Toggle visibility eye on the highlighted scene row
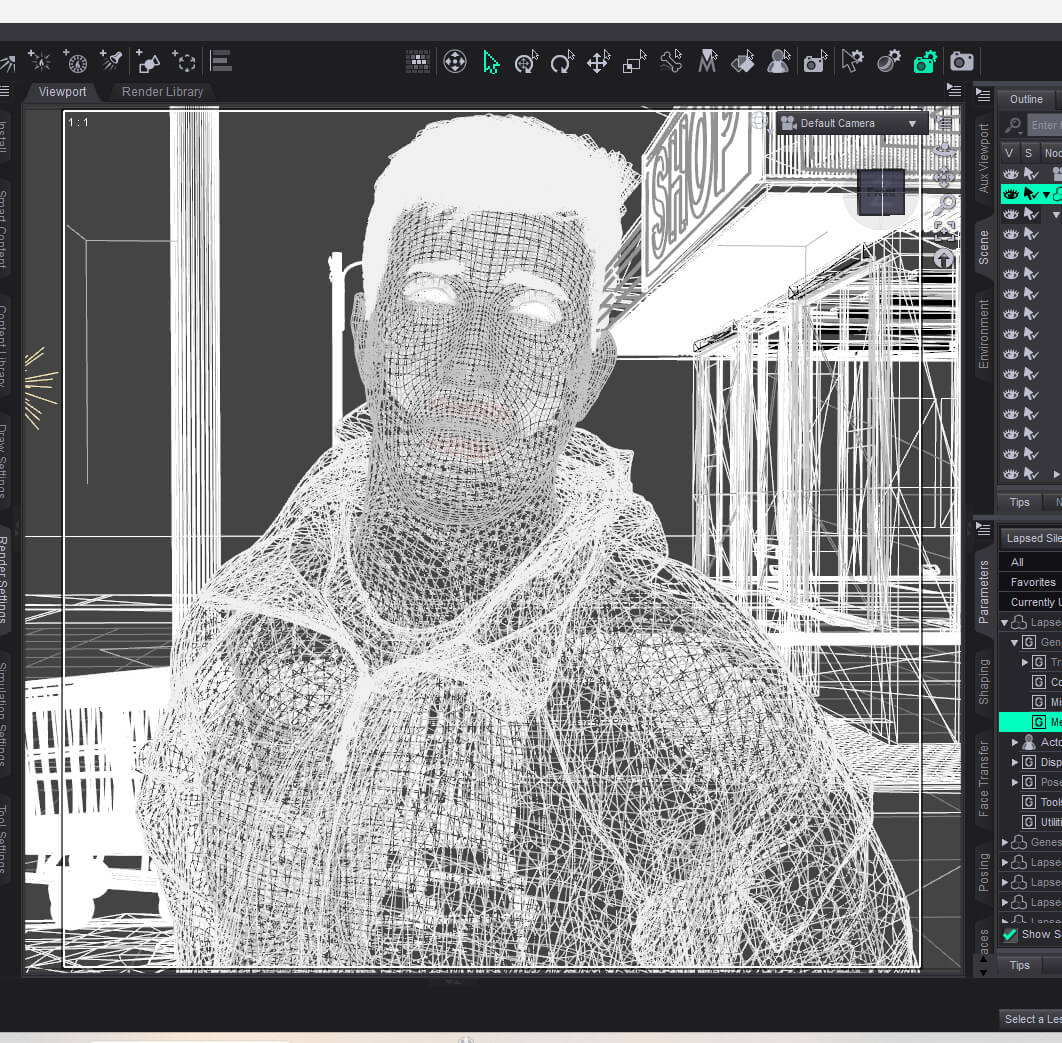This screenshot has height=1043, width=1062. (x=1011, y=194)
